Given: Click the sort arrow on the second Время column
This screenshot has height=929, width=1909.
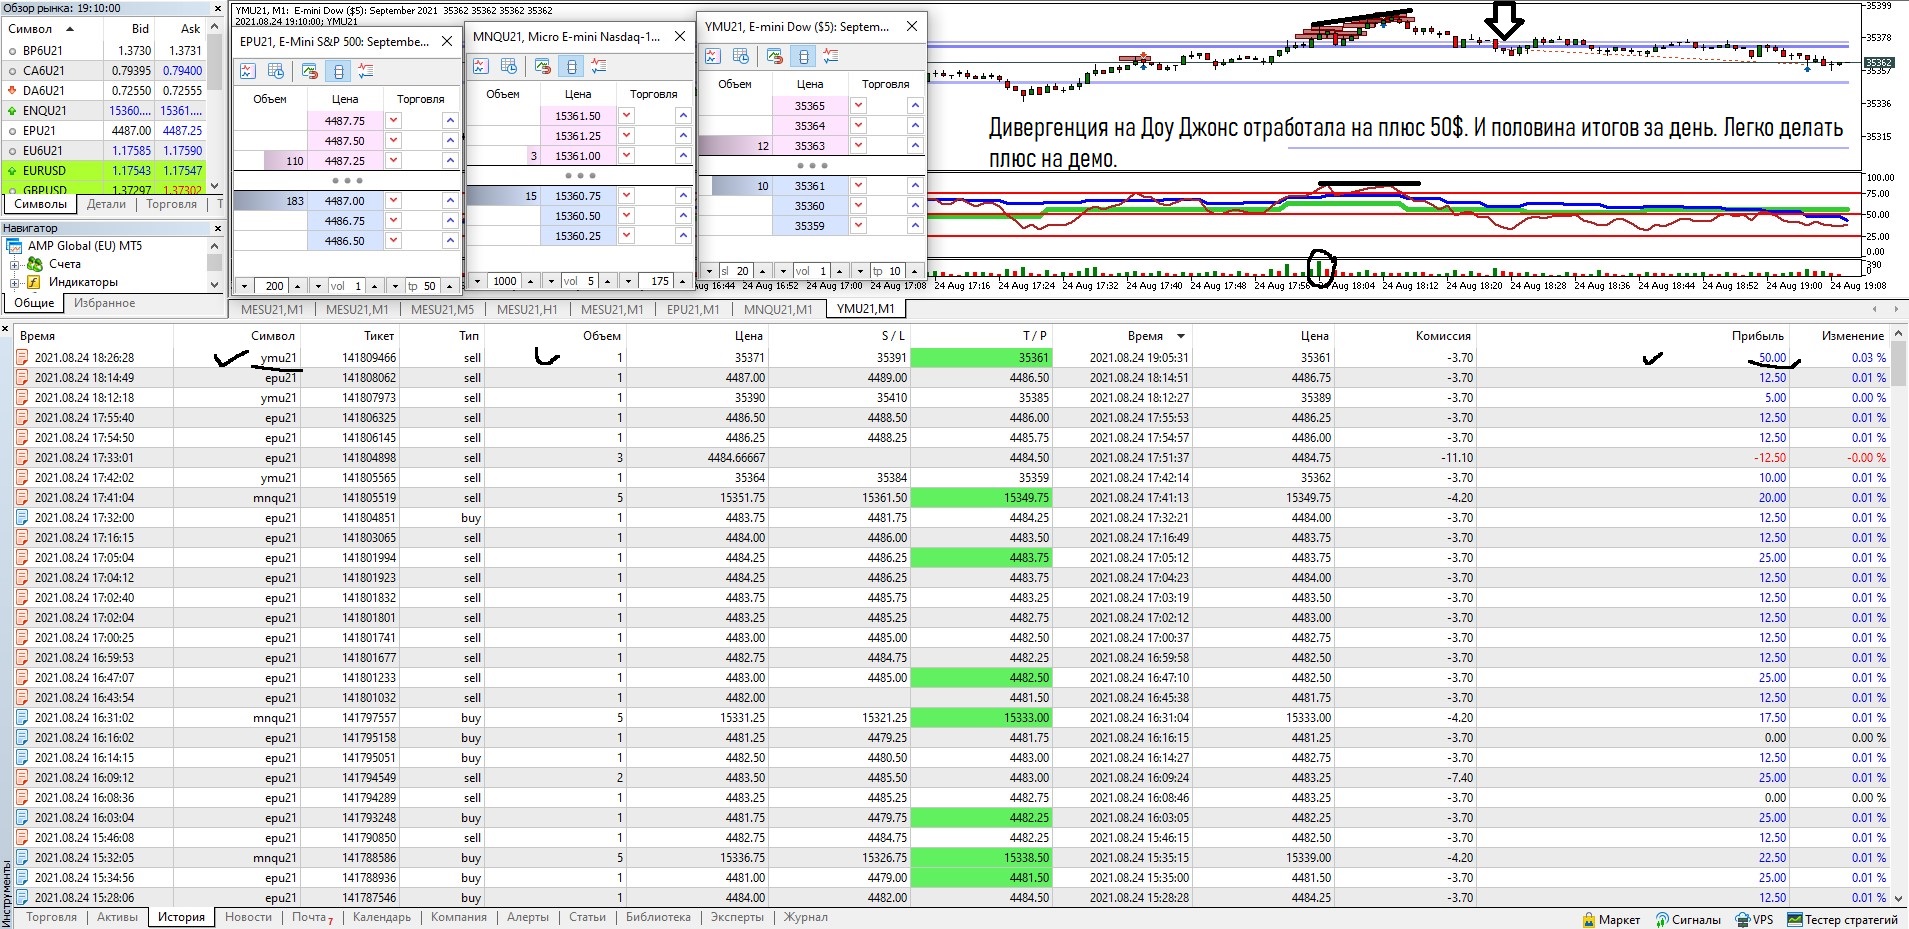Looking at the screenshot, I should click(x=1181, y=336).
